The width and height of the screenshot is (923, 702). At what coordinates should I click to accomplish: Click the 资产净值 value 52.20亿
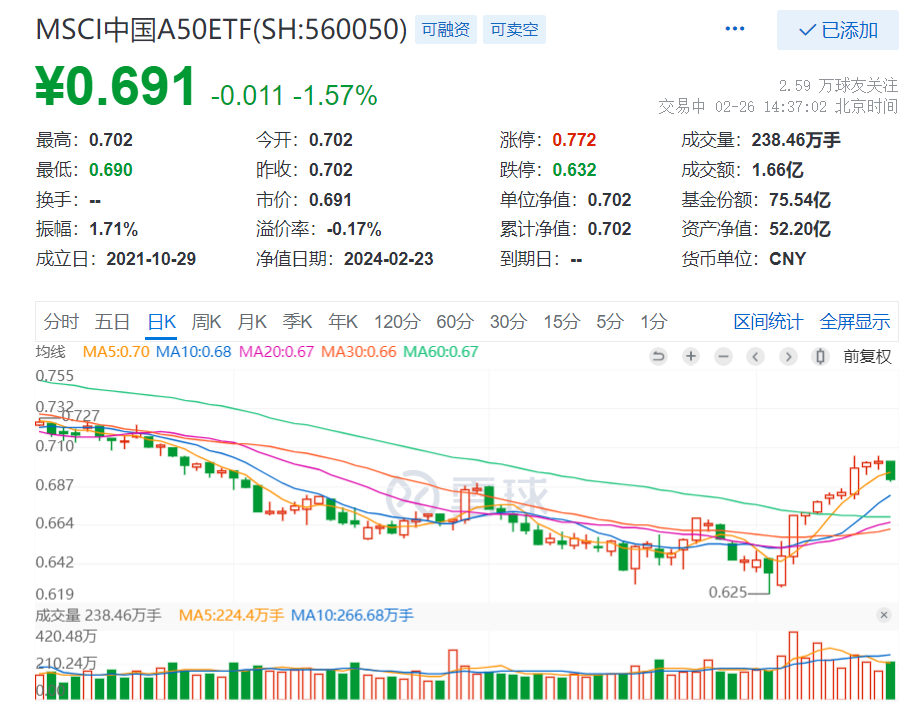point(800,229)
